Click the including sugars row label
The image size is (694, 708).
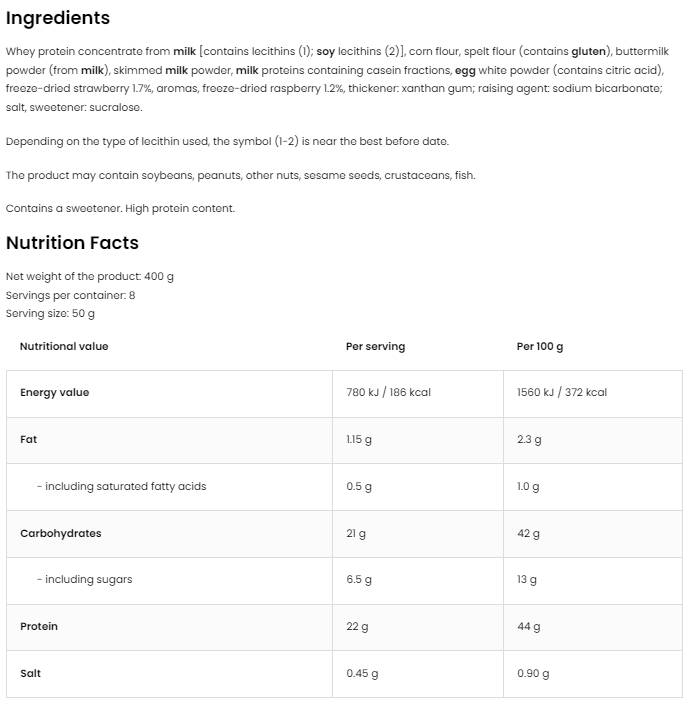(x=84, y=580)
